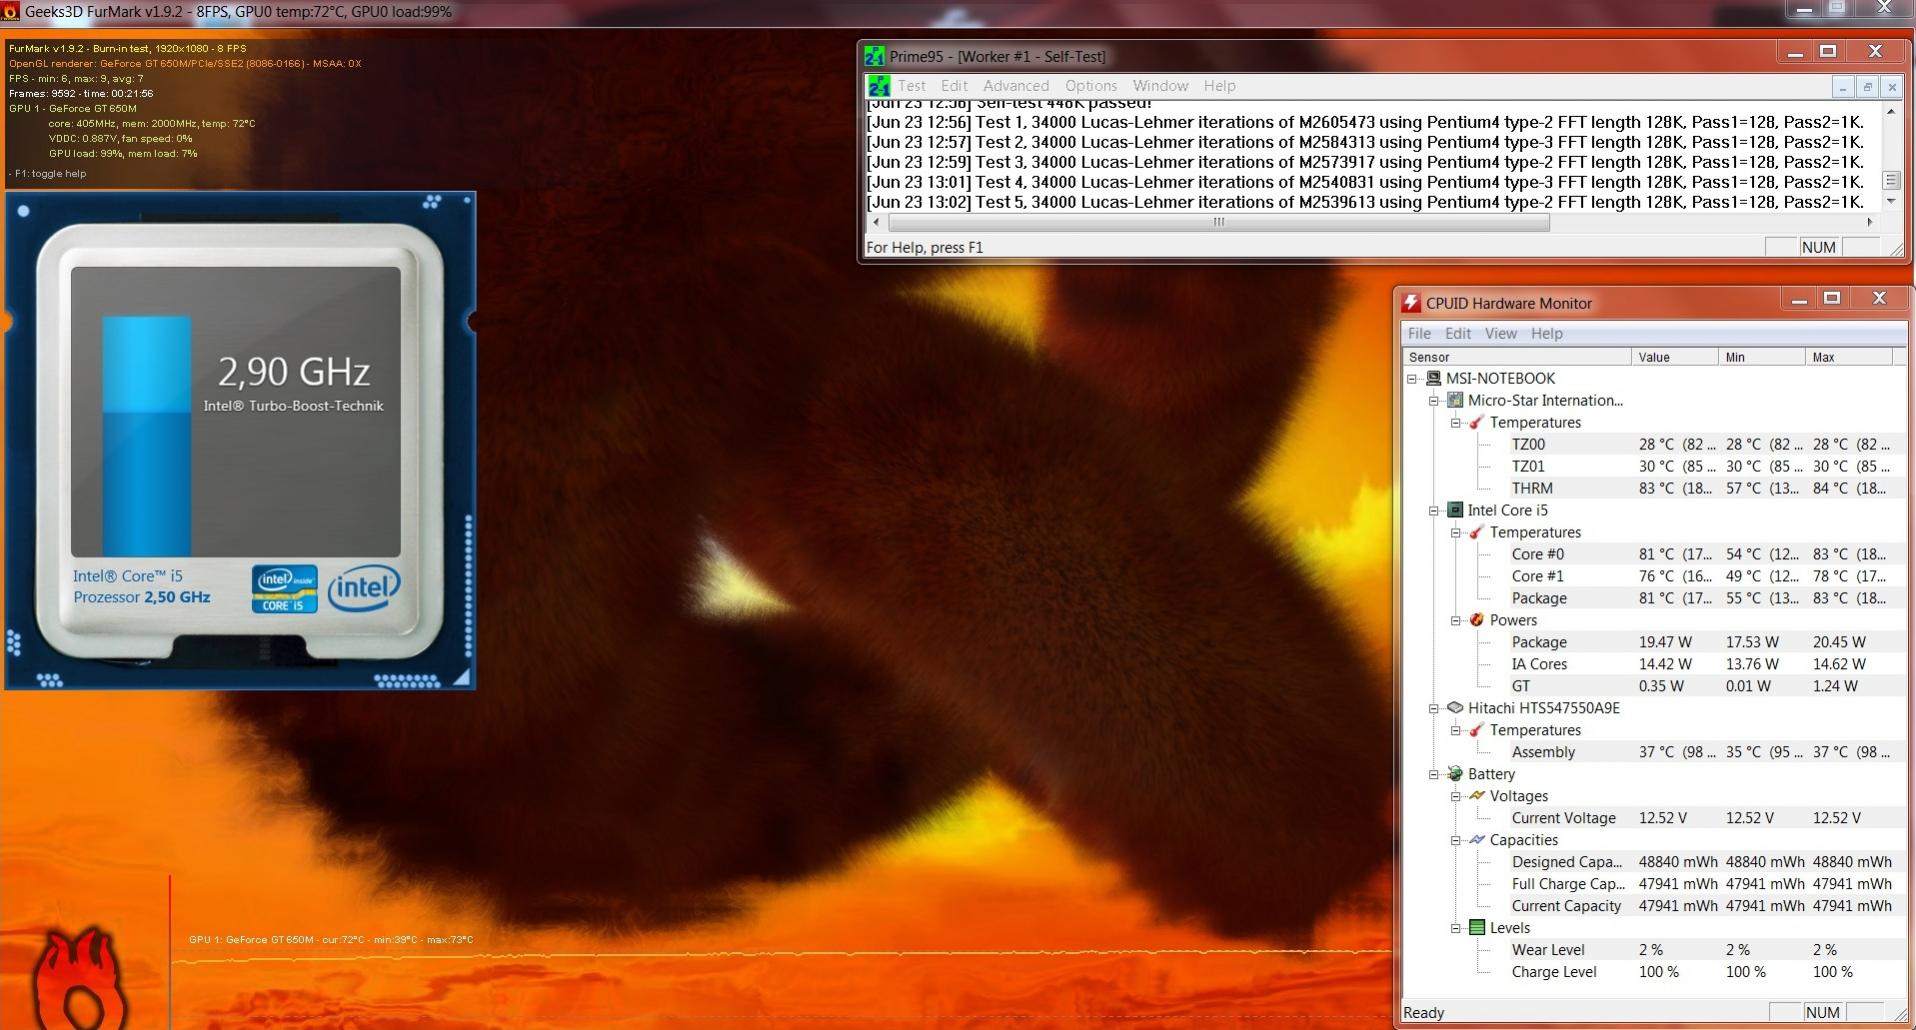Open the Window menu in Prime95
The width and height of the screenshot is (1916, 1030).
coord(1160,86)
